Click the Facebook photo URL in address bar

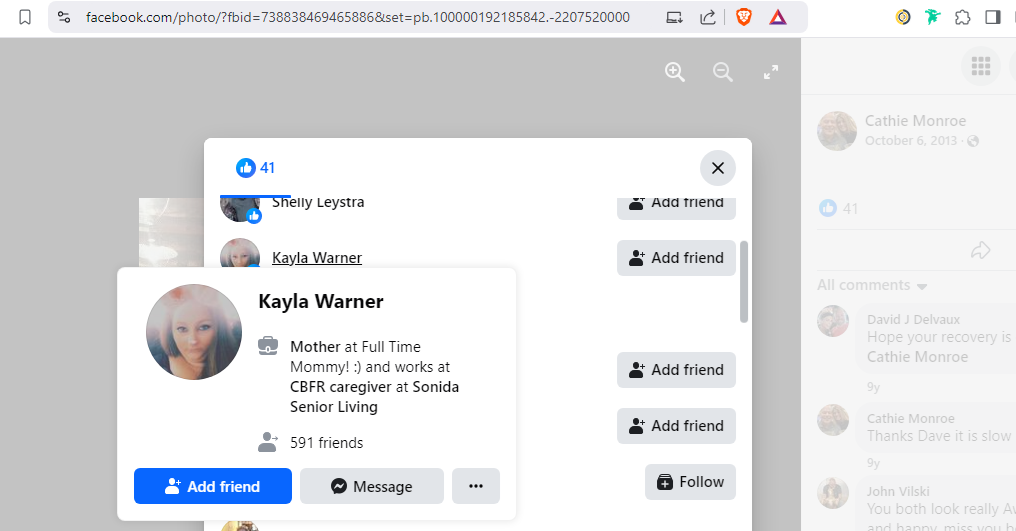(358, 17)
